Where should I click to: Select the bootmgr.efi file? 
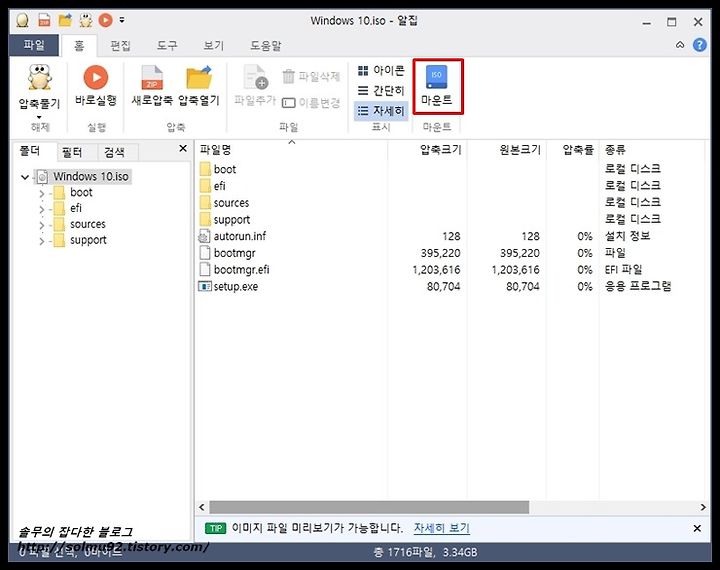pos(241,270)
